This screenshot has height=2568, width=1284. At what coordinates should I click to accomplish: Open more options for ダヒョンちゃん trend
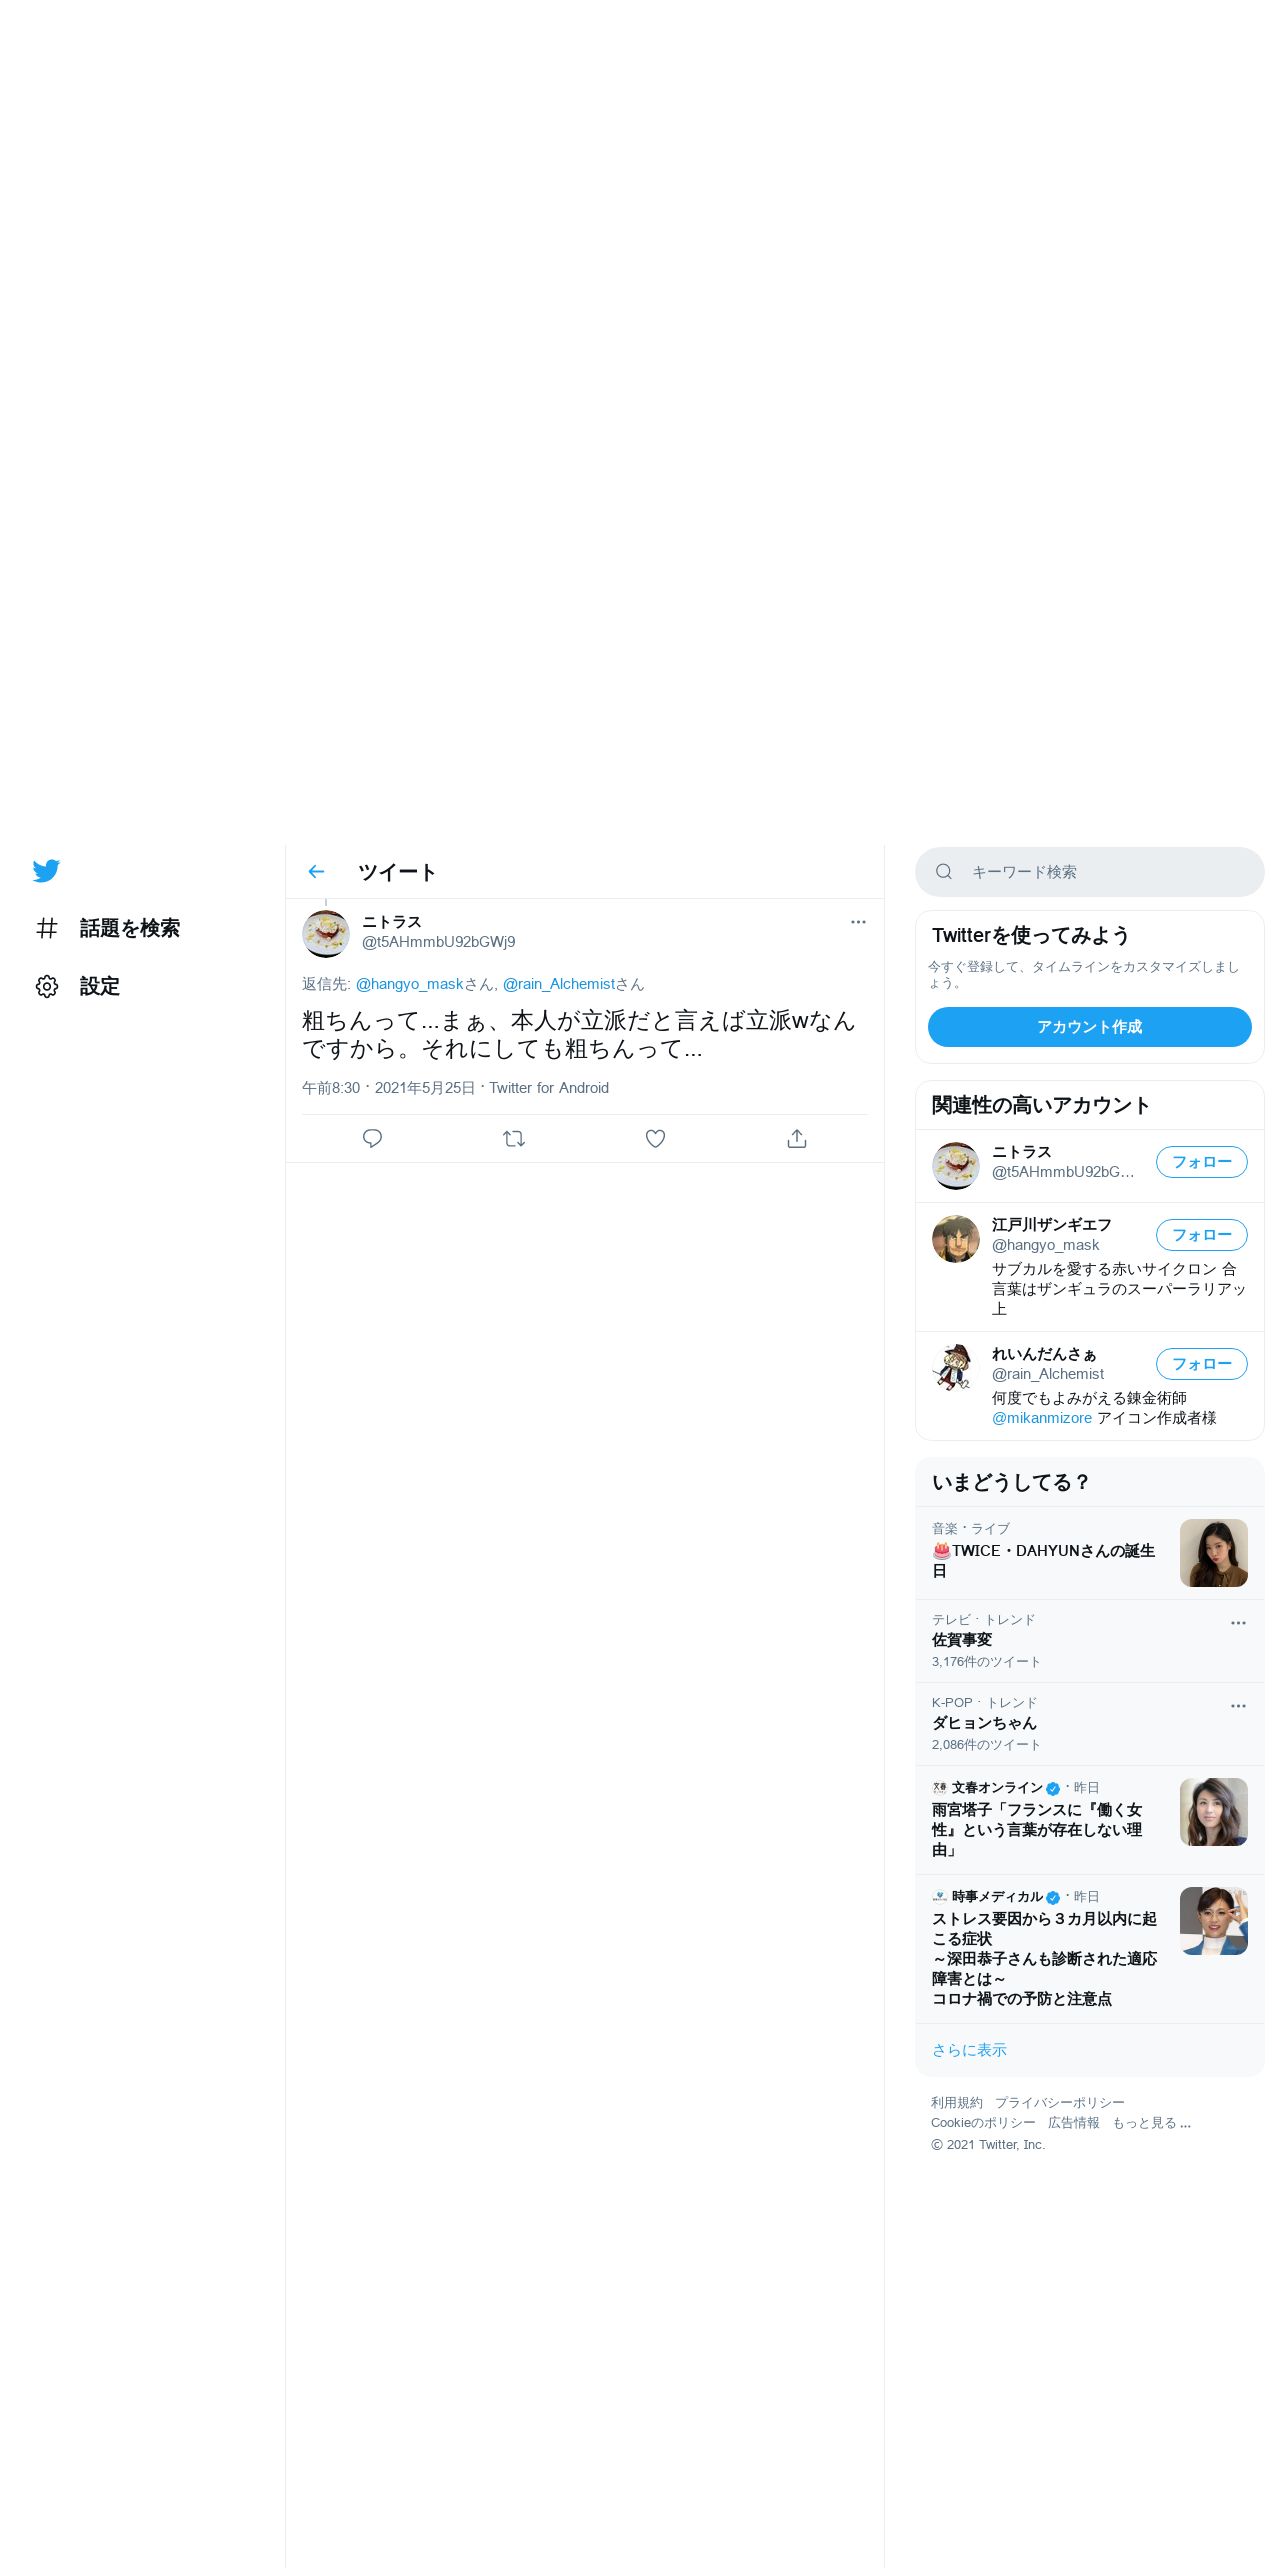tap(1238, 1706)
